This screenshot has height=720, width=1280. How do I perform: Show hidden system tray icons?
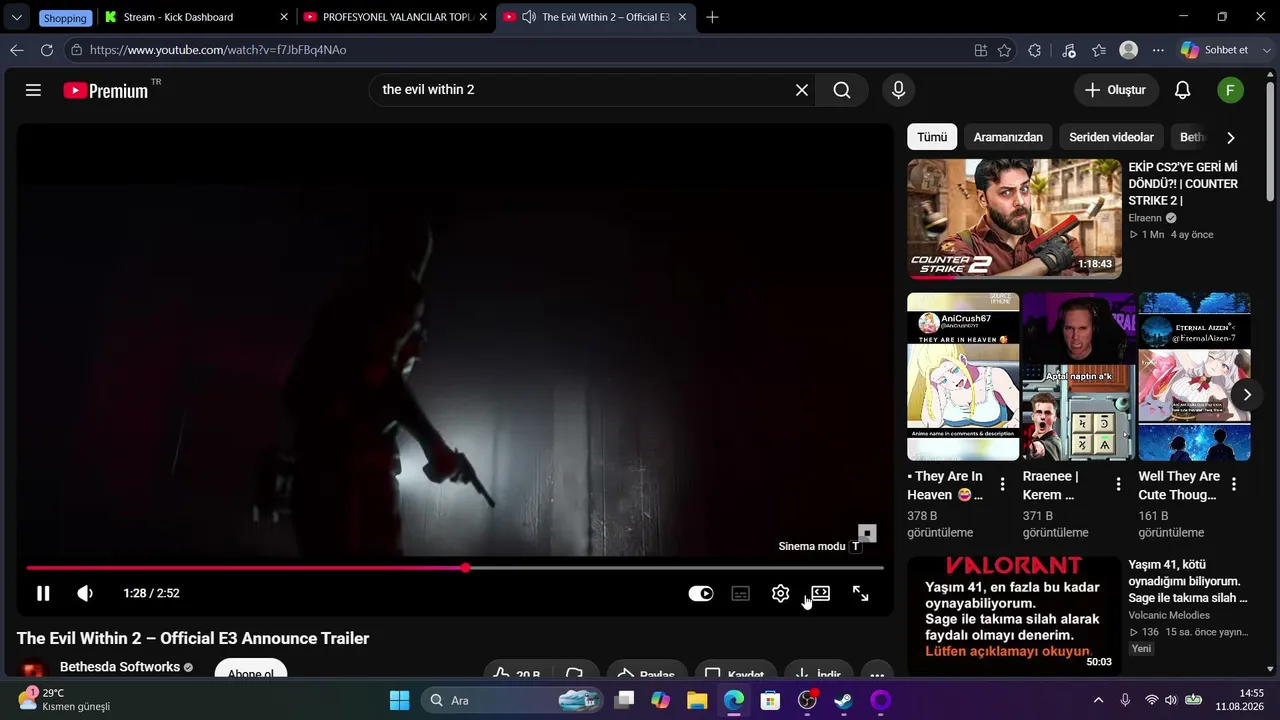pos(1098,700)
